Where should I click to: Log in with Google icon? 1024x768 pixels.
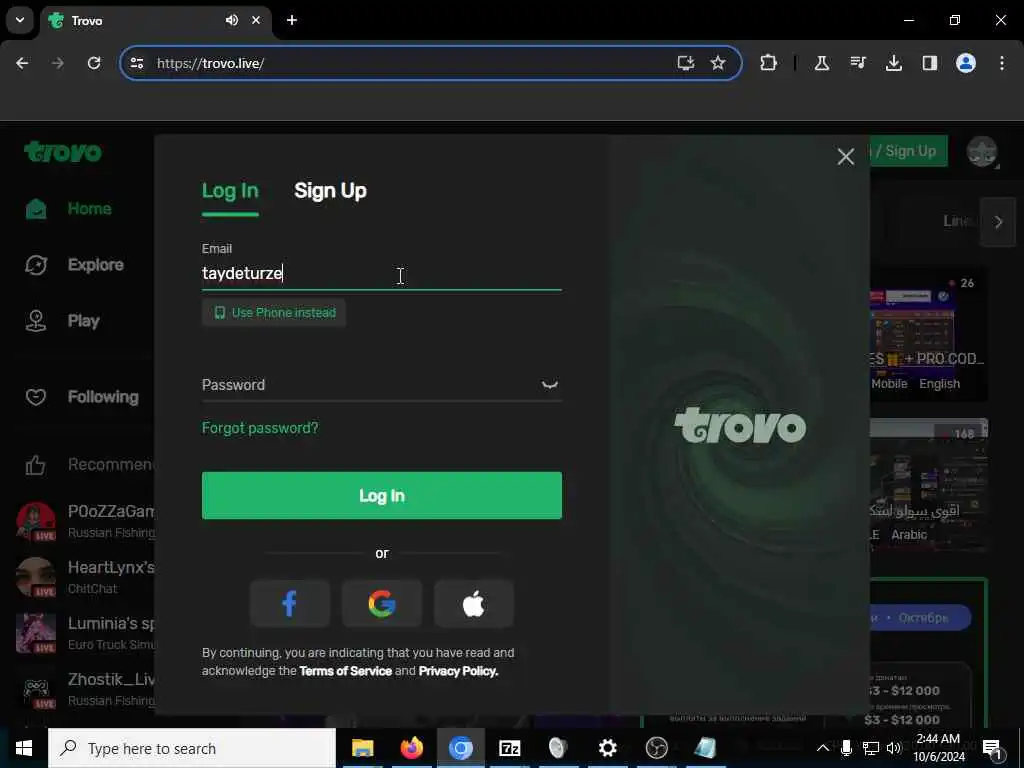click(381, 603)
